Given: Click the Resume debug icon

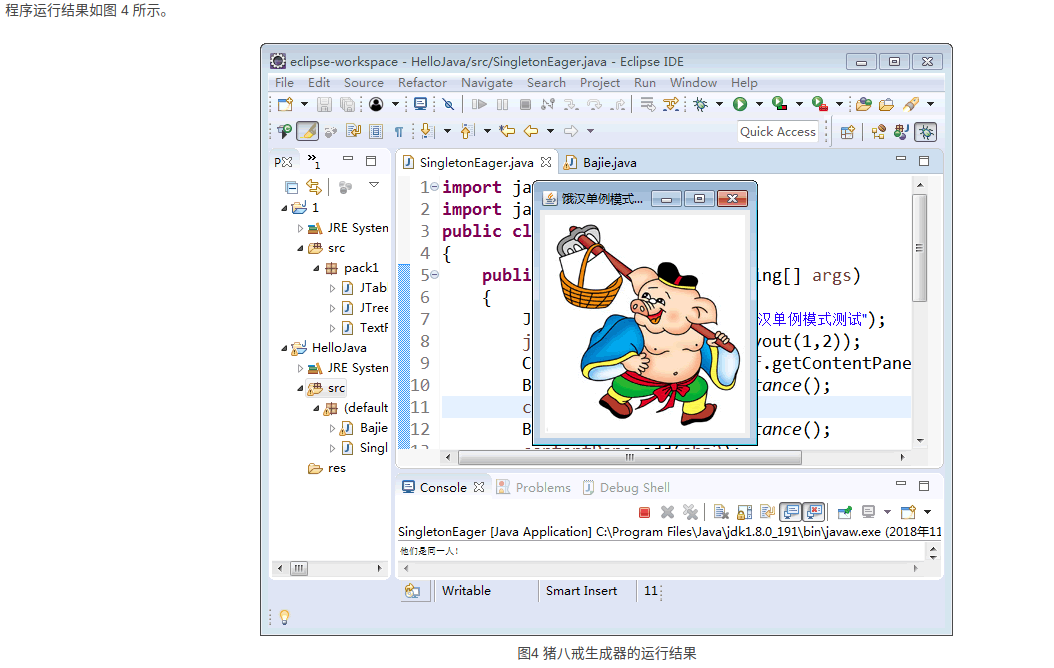Looking at the screenshot, I should click(479, 104).
